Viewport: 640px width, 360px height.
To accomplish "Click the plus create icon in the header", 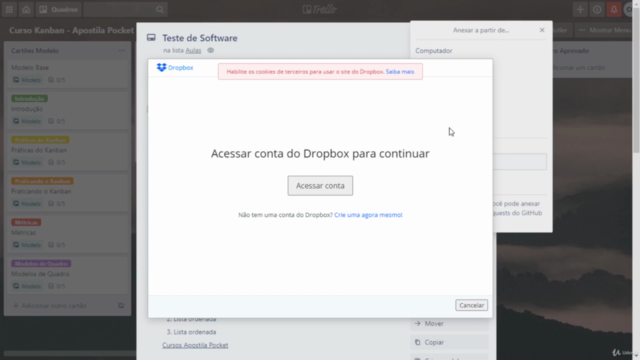I will (580, 9).
